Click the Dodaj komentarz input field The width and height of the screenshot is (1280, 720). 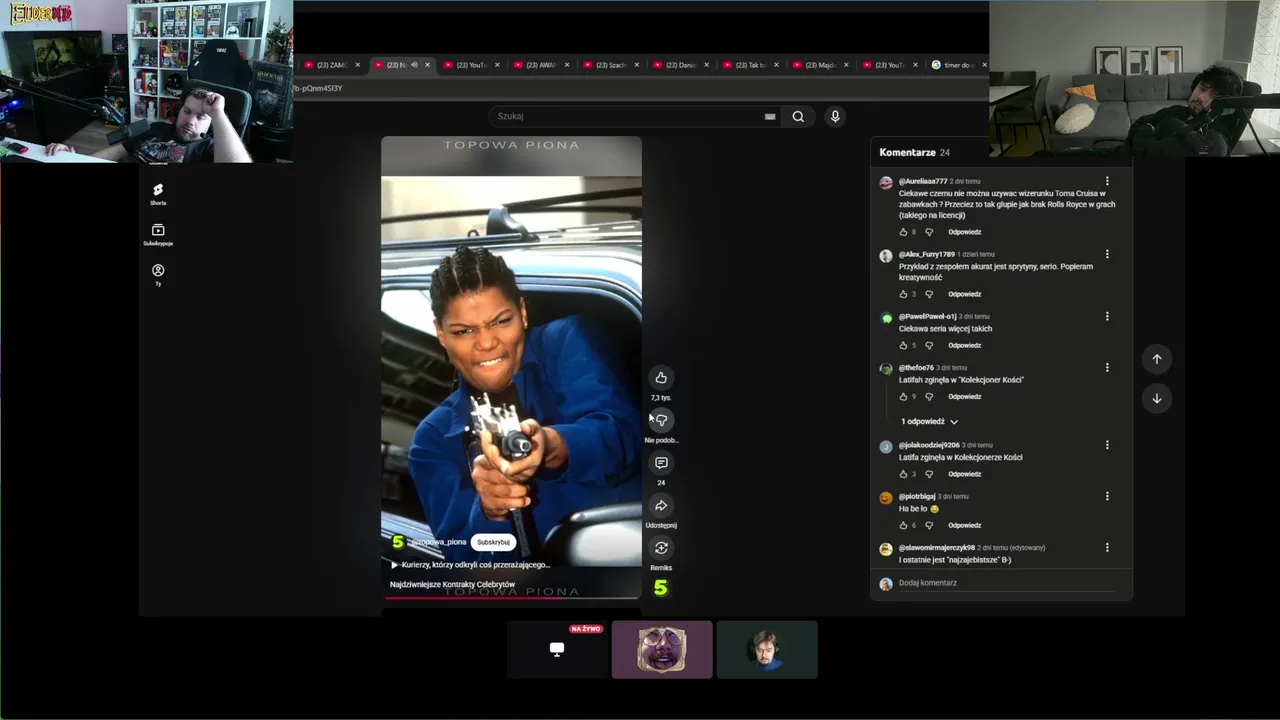(x=1005, y=583)
